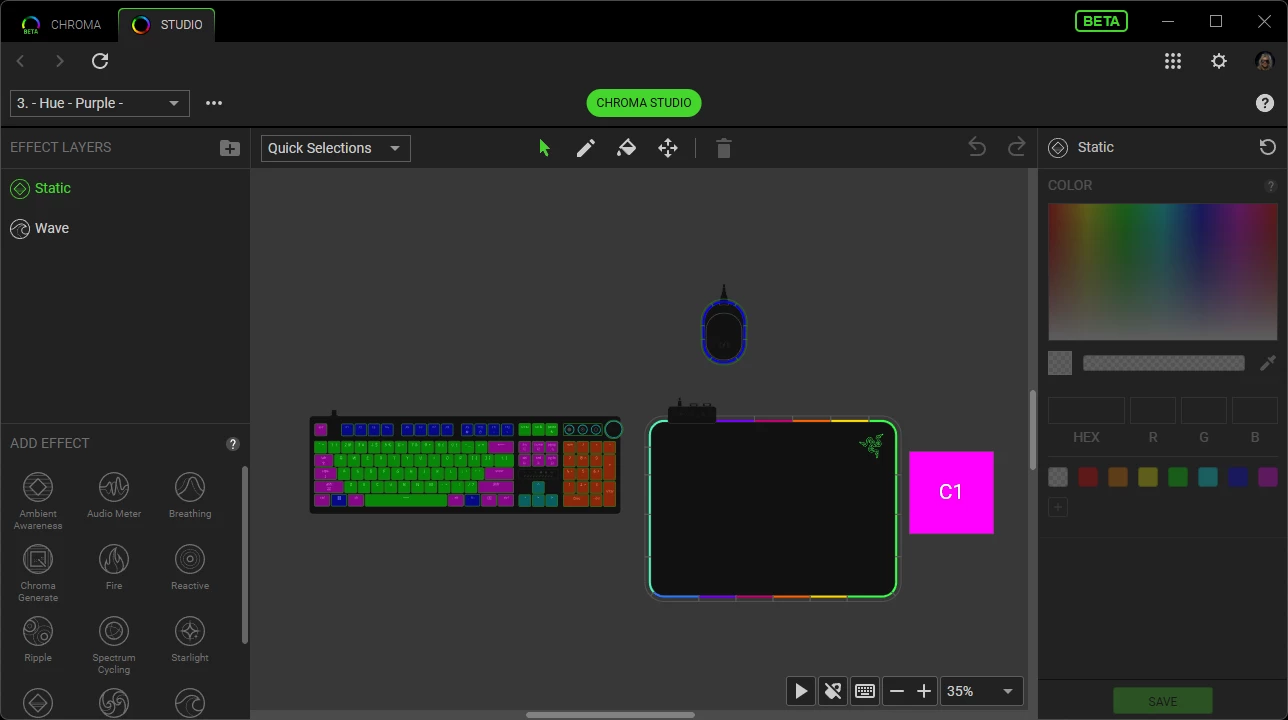Open the profile more options menu

[214, 103]
